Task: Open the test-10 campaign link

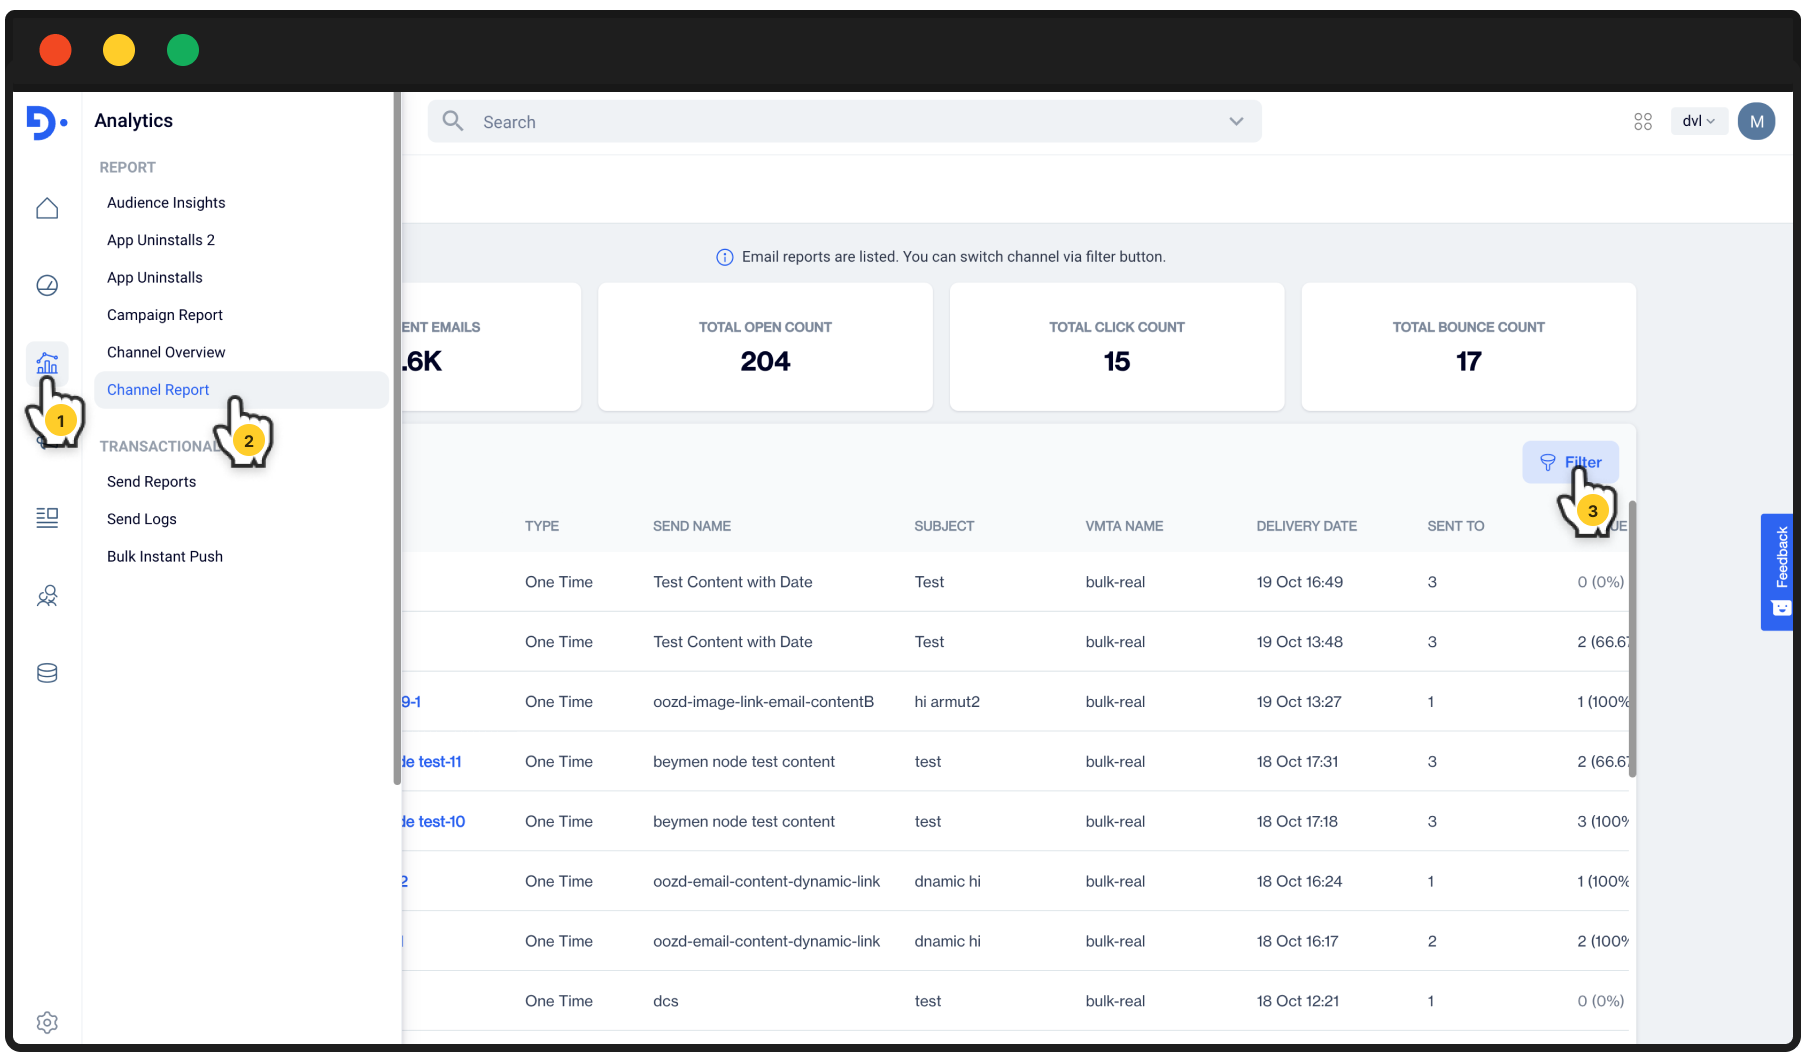Action: click(x=434, y=822)
